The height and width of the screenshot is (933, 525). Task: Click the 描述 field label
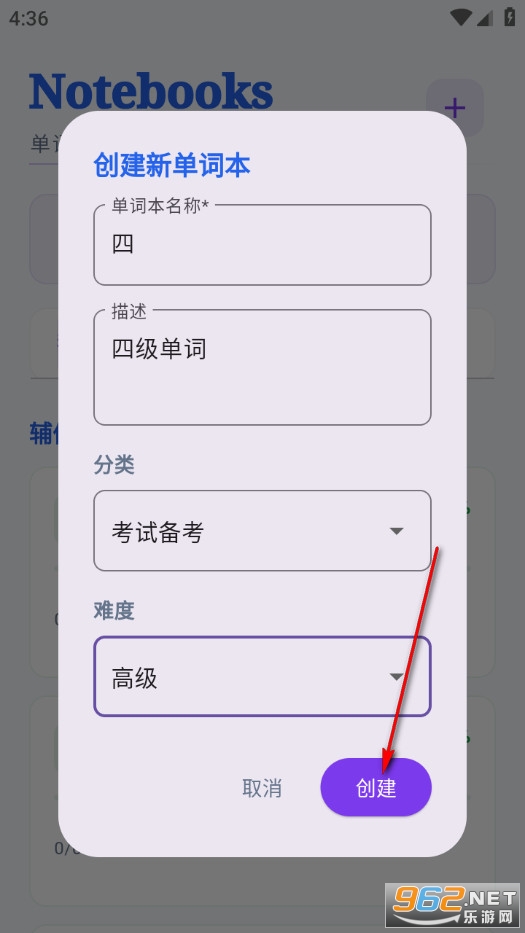point(129,311)
